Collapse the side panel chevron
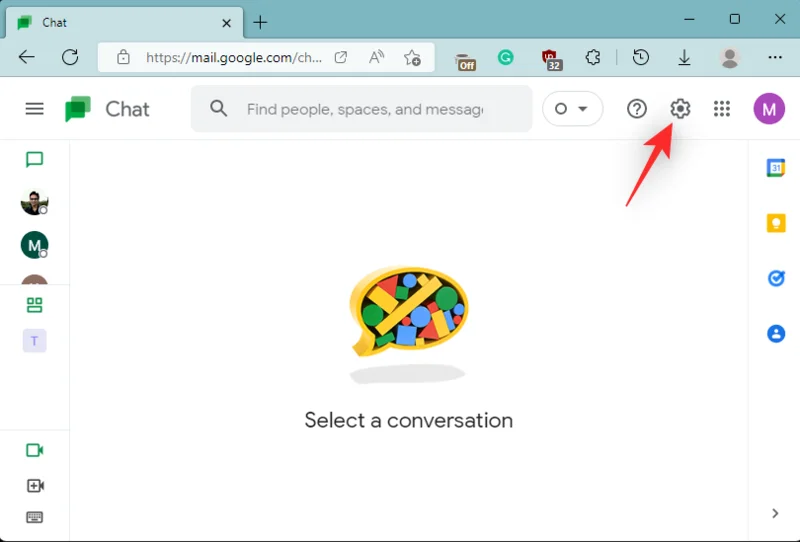This screenshot has height=542, width=800. [x=775, y=513]
